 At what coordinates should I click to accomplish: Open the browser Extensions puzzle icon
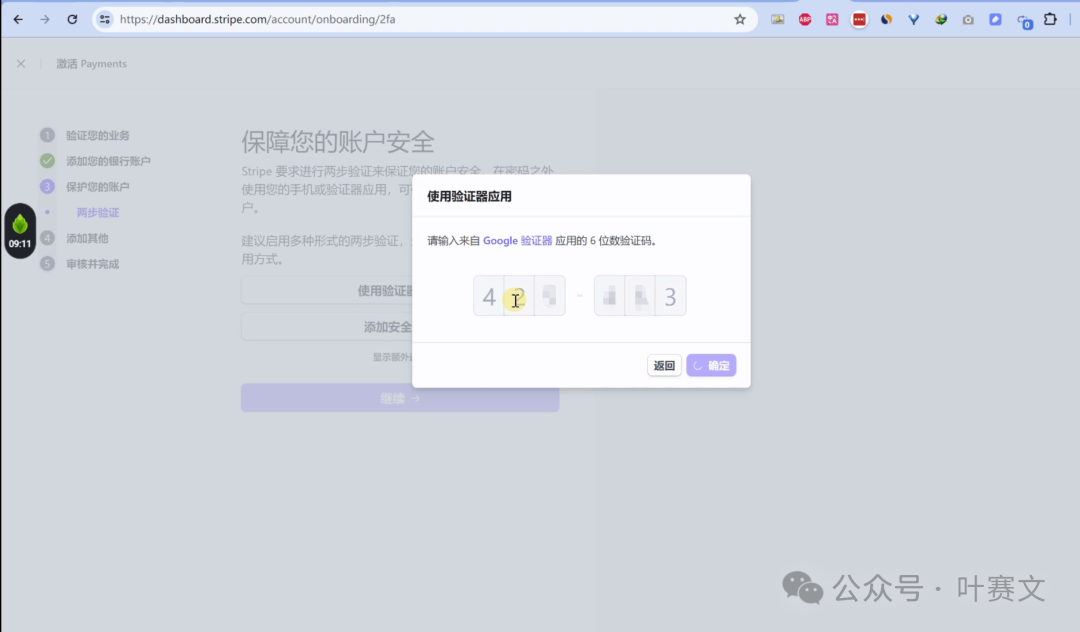(1050, 19)
